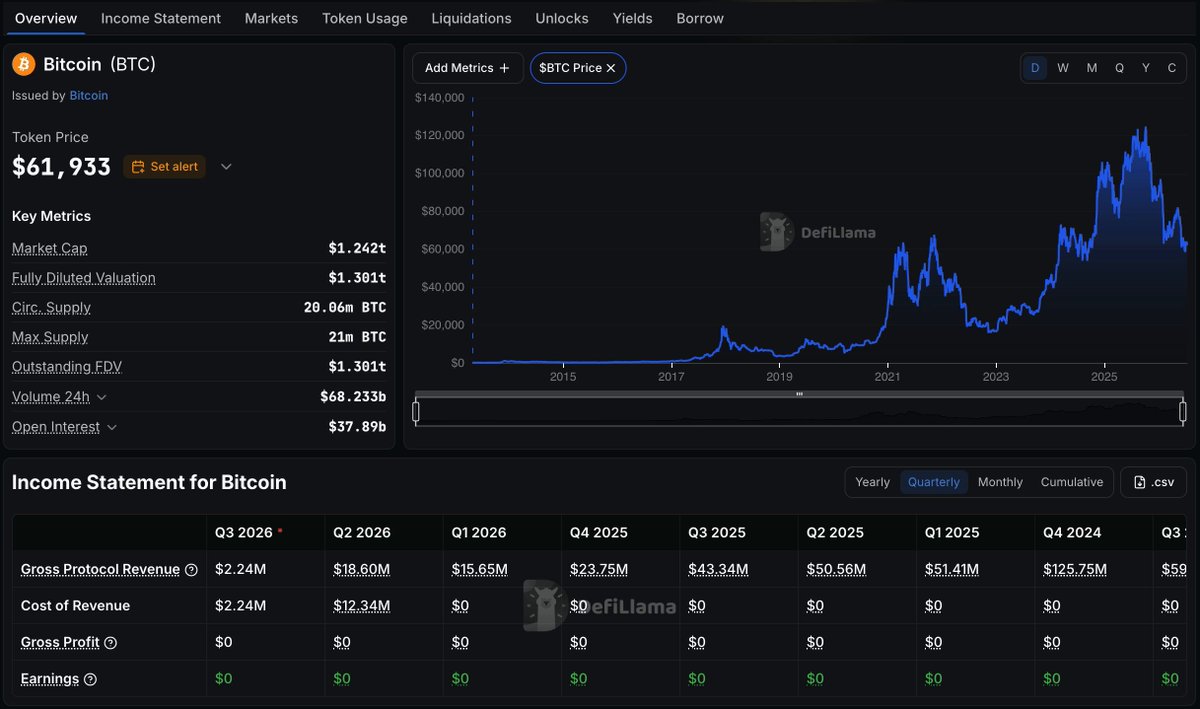Go to the Markets tab
This screenshot has width=1200, height=709.
click(x=271, y=18)
